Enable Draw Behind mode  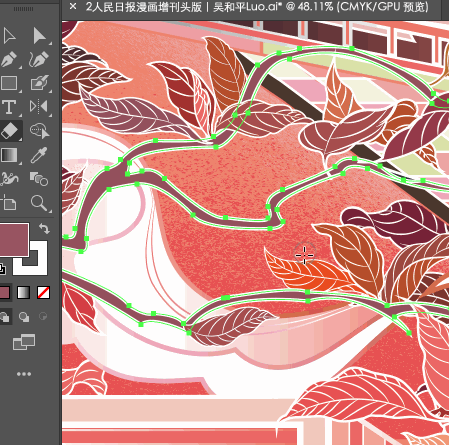[x=24, y=317]
